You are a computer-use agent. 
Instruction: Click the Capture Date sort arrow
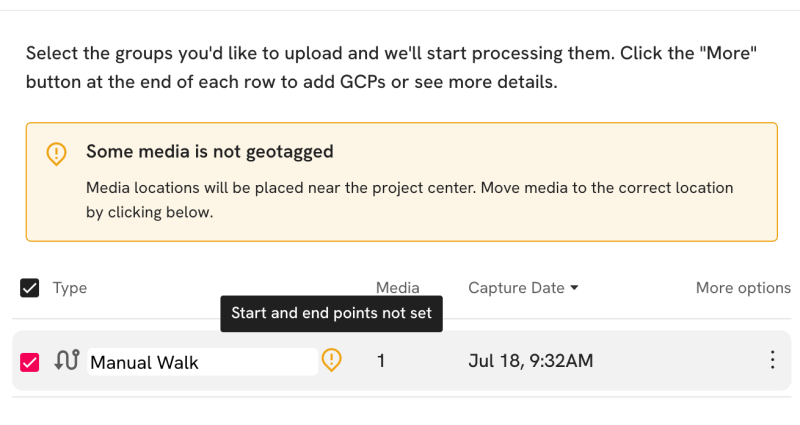click(x=574, y=288)
